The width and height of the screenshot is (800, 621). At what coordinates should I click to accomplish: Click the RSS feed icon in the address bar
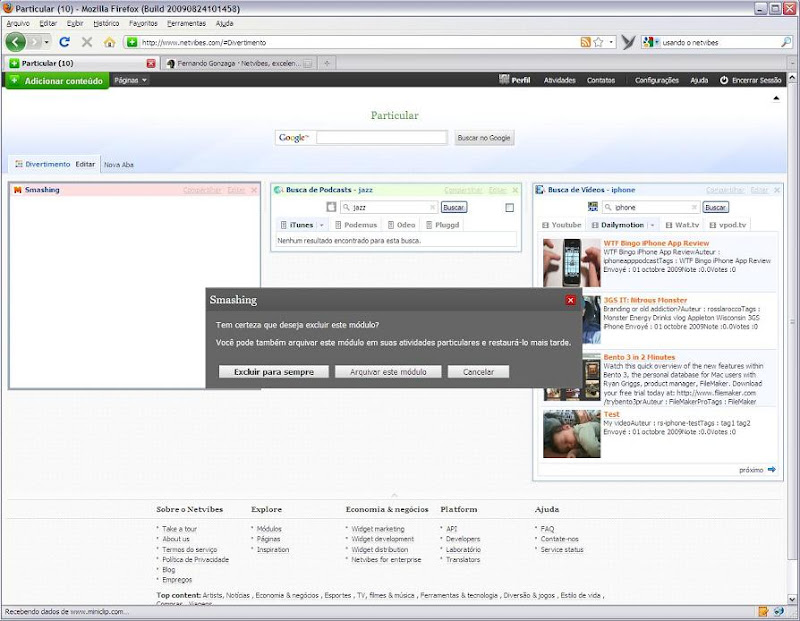[585, 42]
